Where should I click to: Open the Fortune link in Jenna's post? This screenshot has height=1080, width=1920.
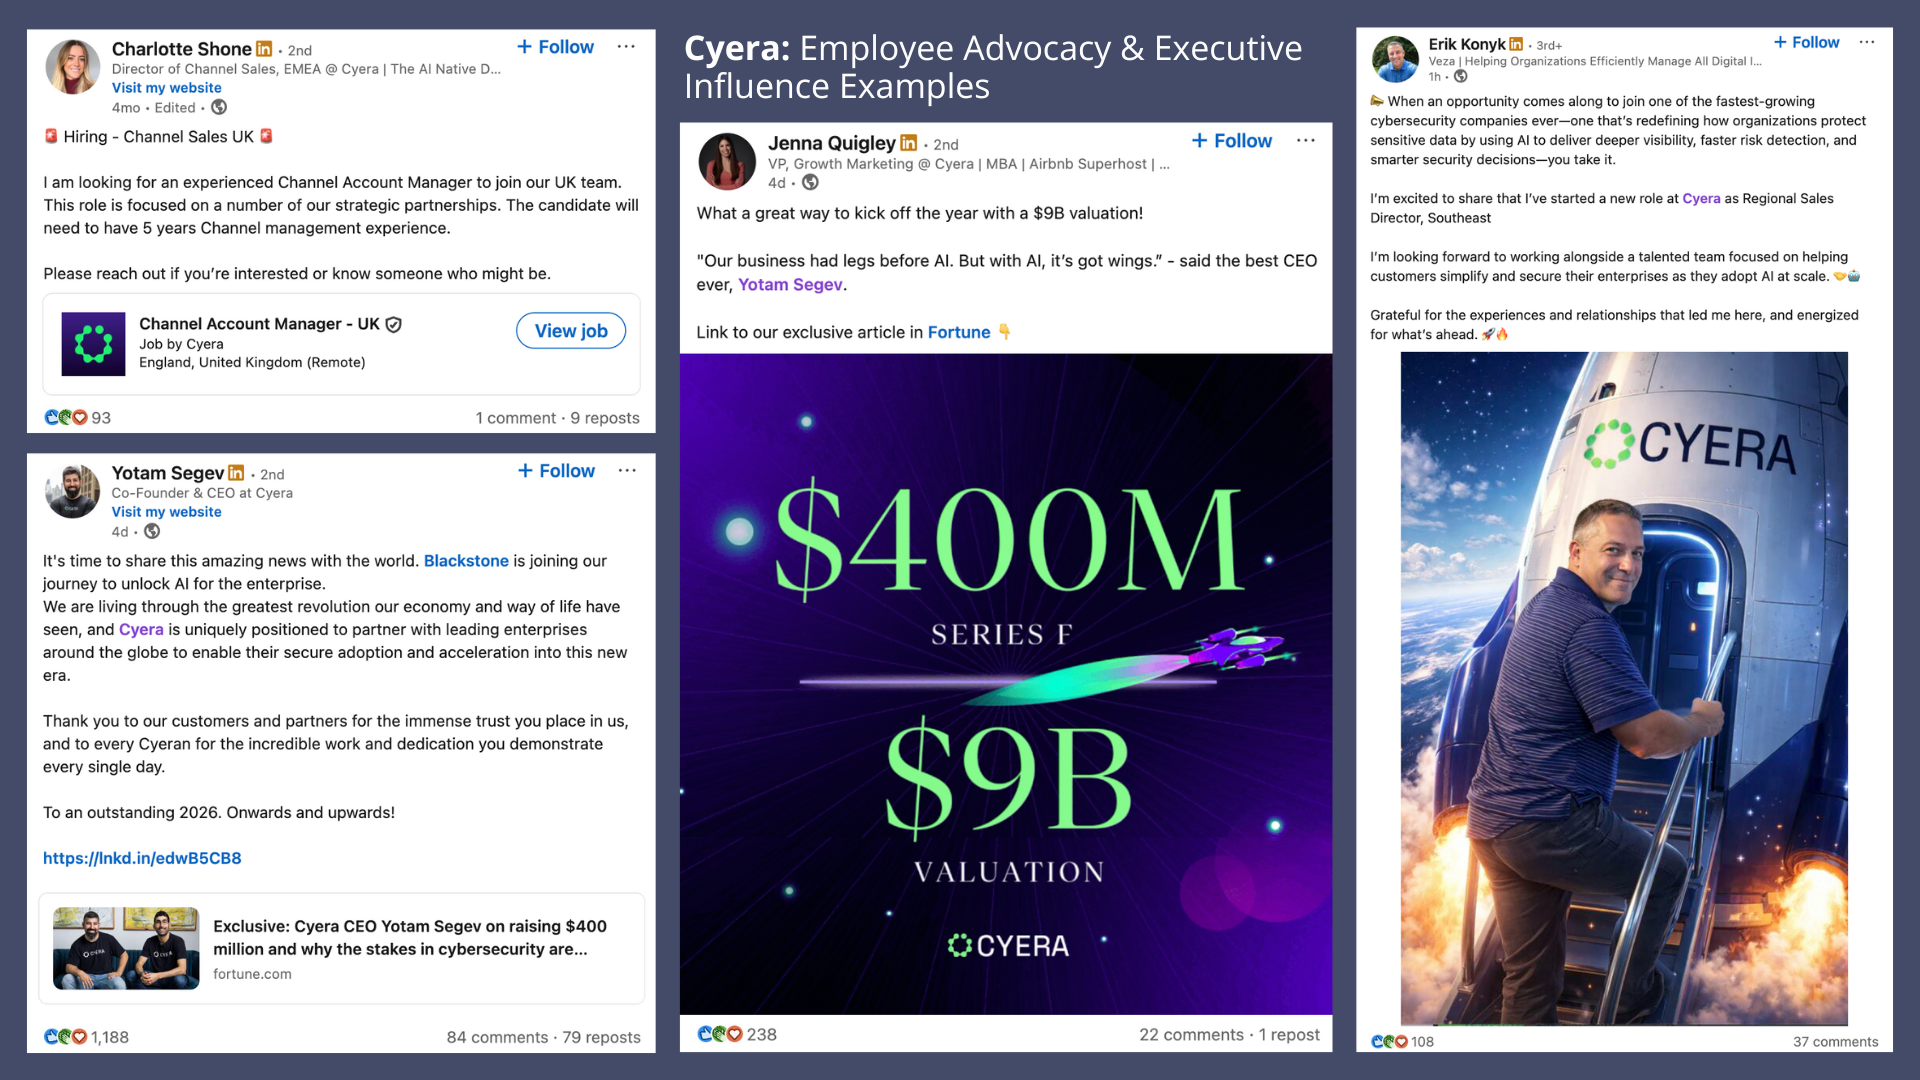click(959, 332)
